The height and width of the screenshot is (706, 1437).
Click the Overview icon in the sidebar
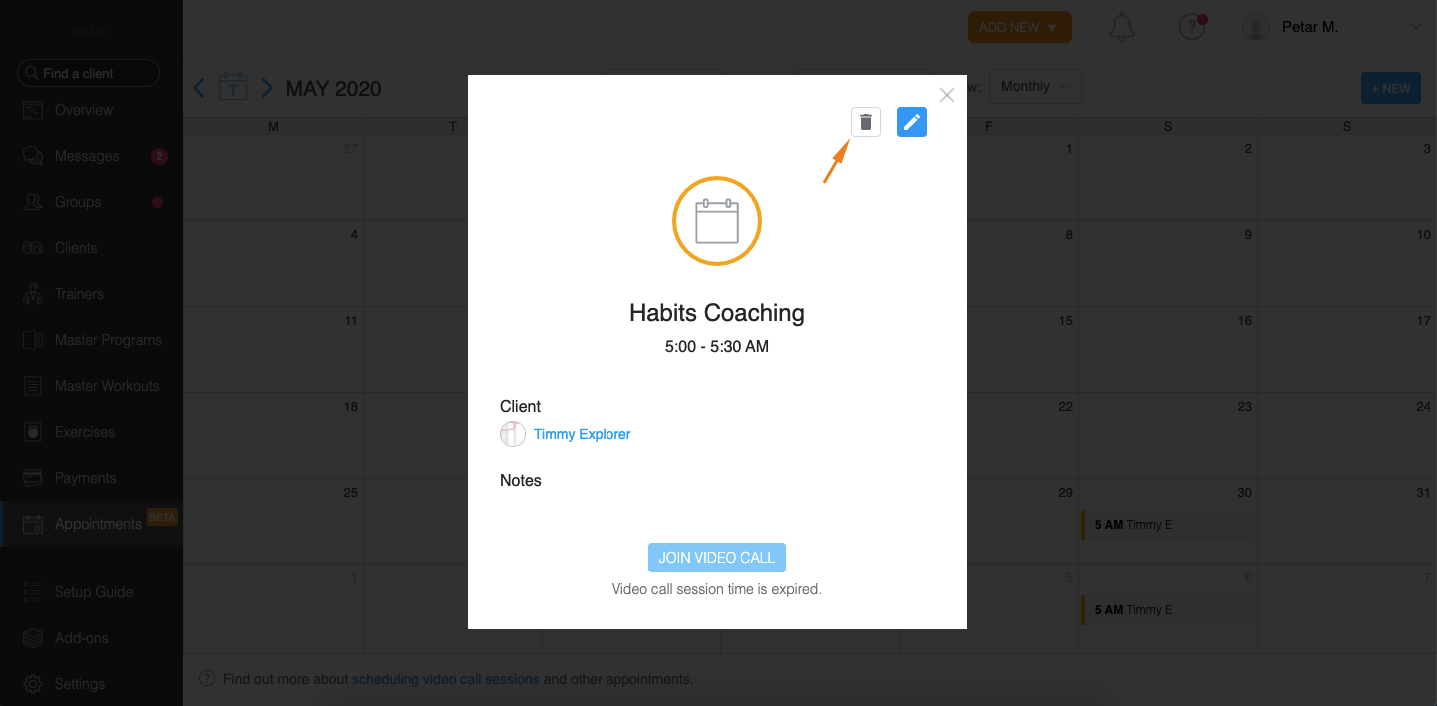coord(33,110)
